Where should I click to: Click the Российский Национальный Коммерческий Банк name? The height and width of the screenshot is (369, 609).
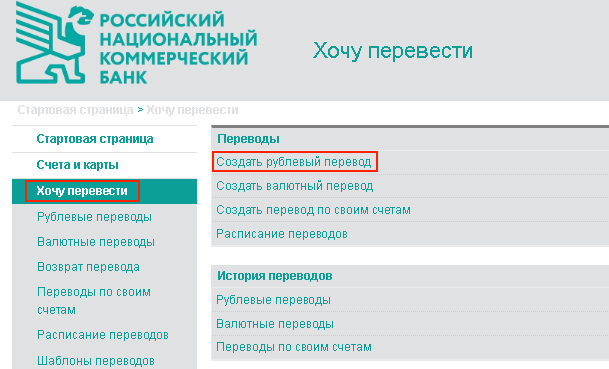[x=178, y=49]
